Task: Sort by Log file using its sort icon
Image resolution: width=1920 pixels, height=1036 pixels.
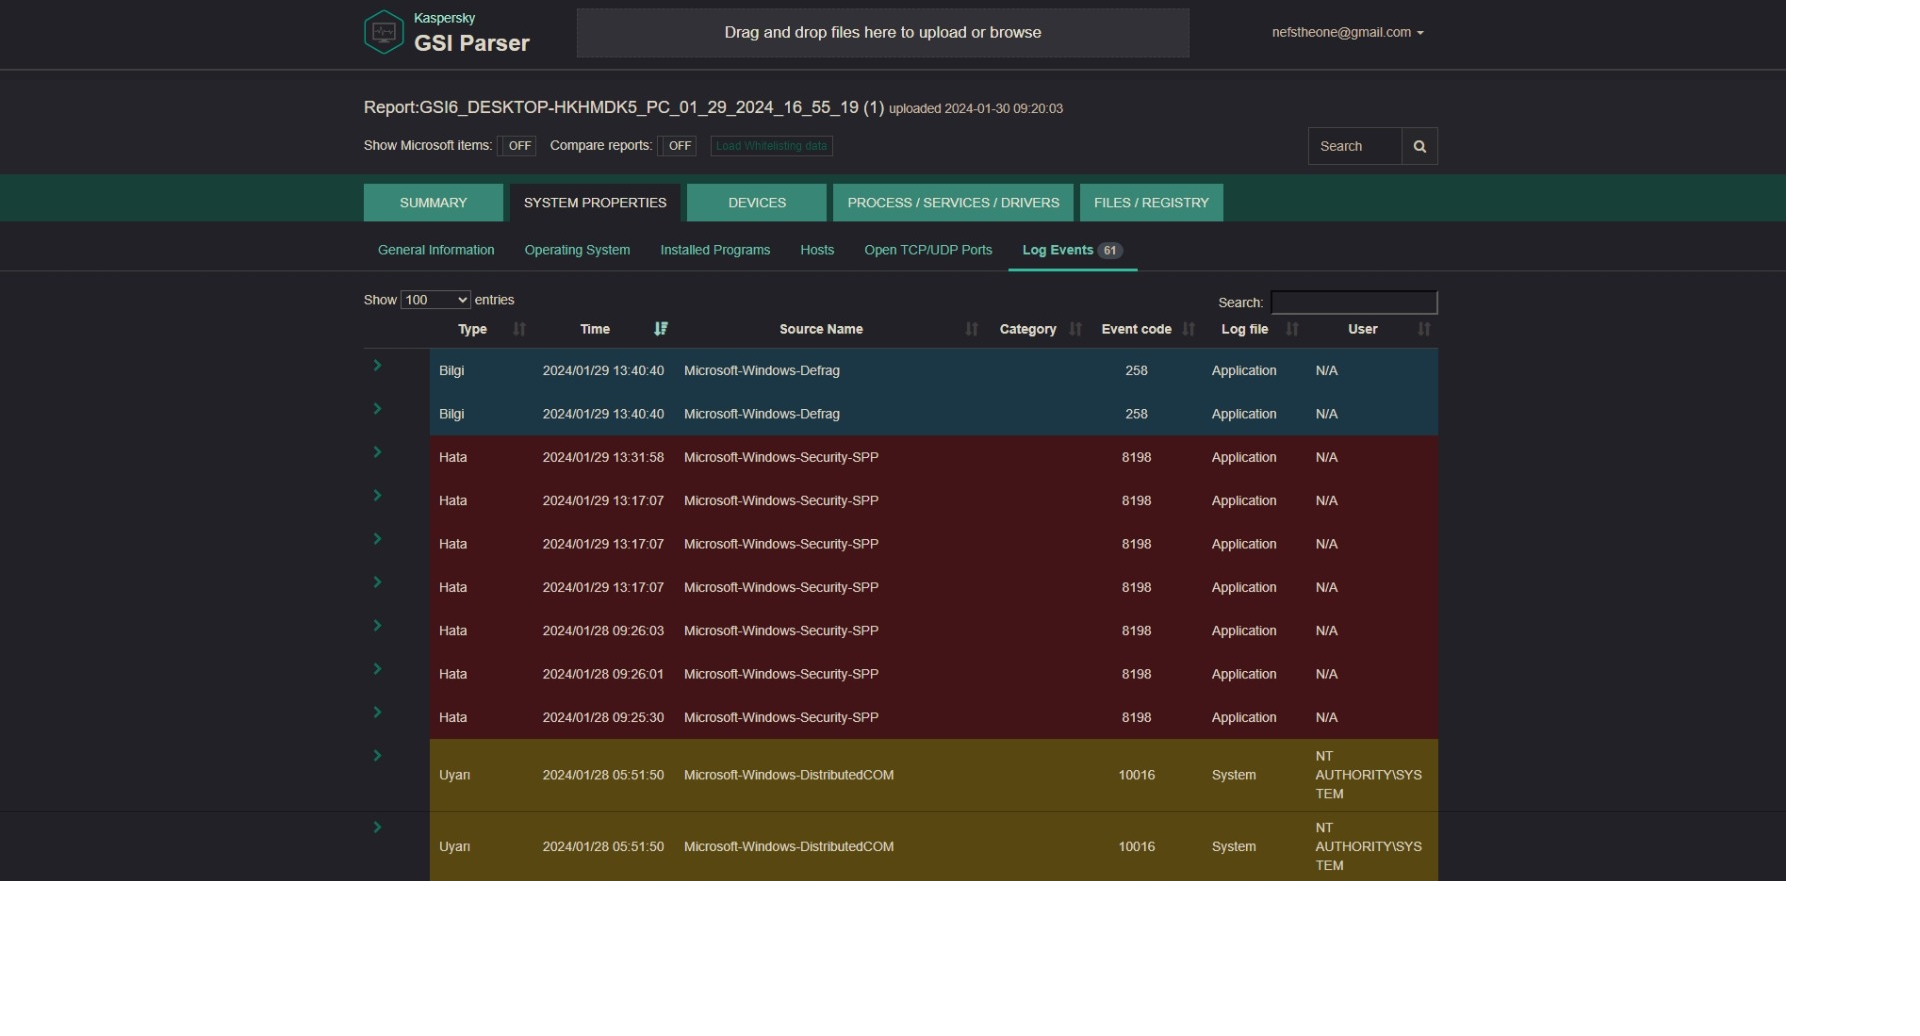Action: [1293, 329]
